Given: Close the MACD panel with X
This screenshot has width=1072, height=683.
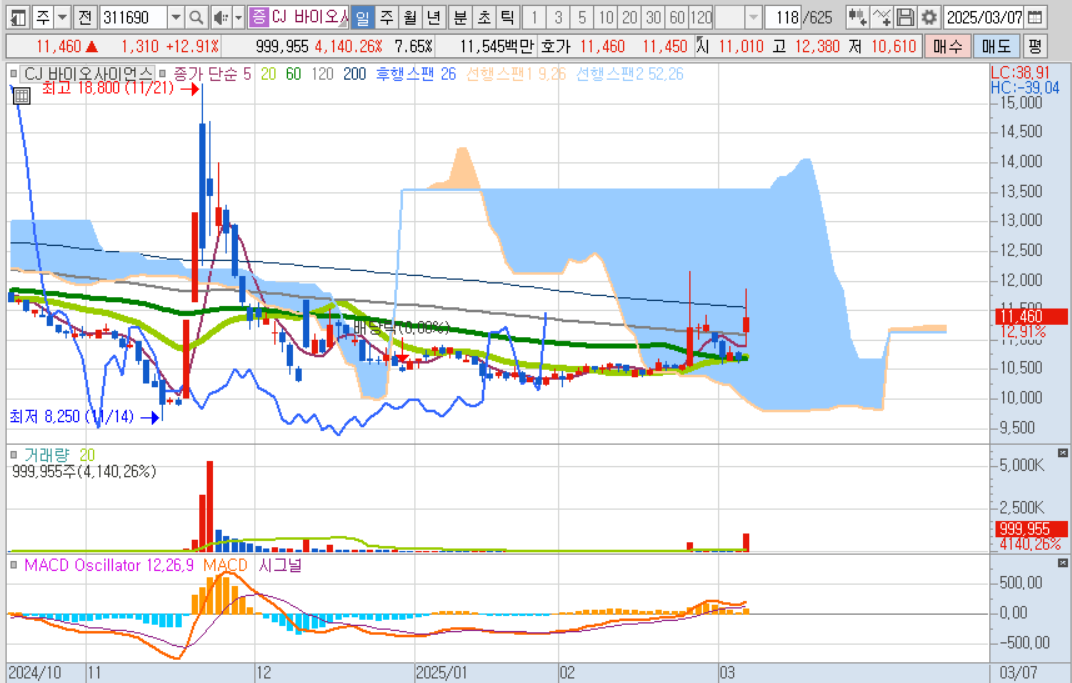Looking at the screenshot, I should pyautogui.click(x=1062, y=563).
